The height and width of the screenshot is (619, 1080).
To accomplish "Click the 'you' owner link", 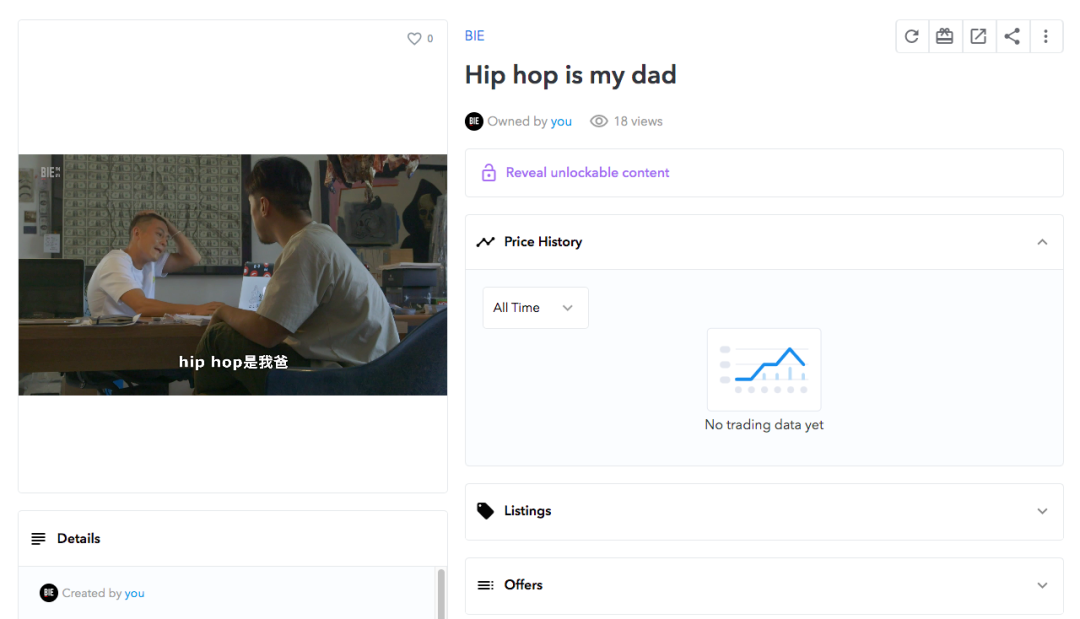I will click(x=561, y=121).
